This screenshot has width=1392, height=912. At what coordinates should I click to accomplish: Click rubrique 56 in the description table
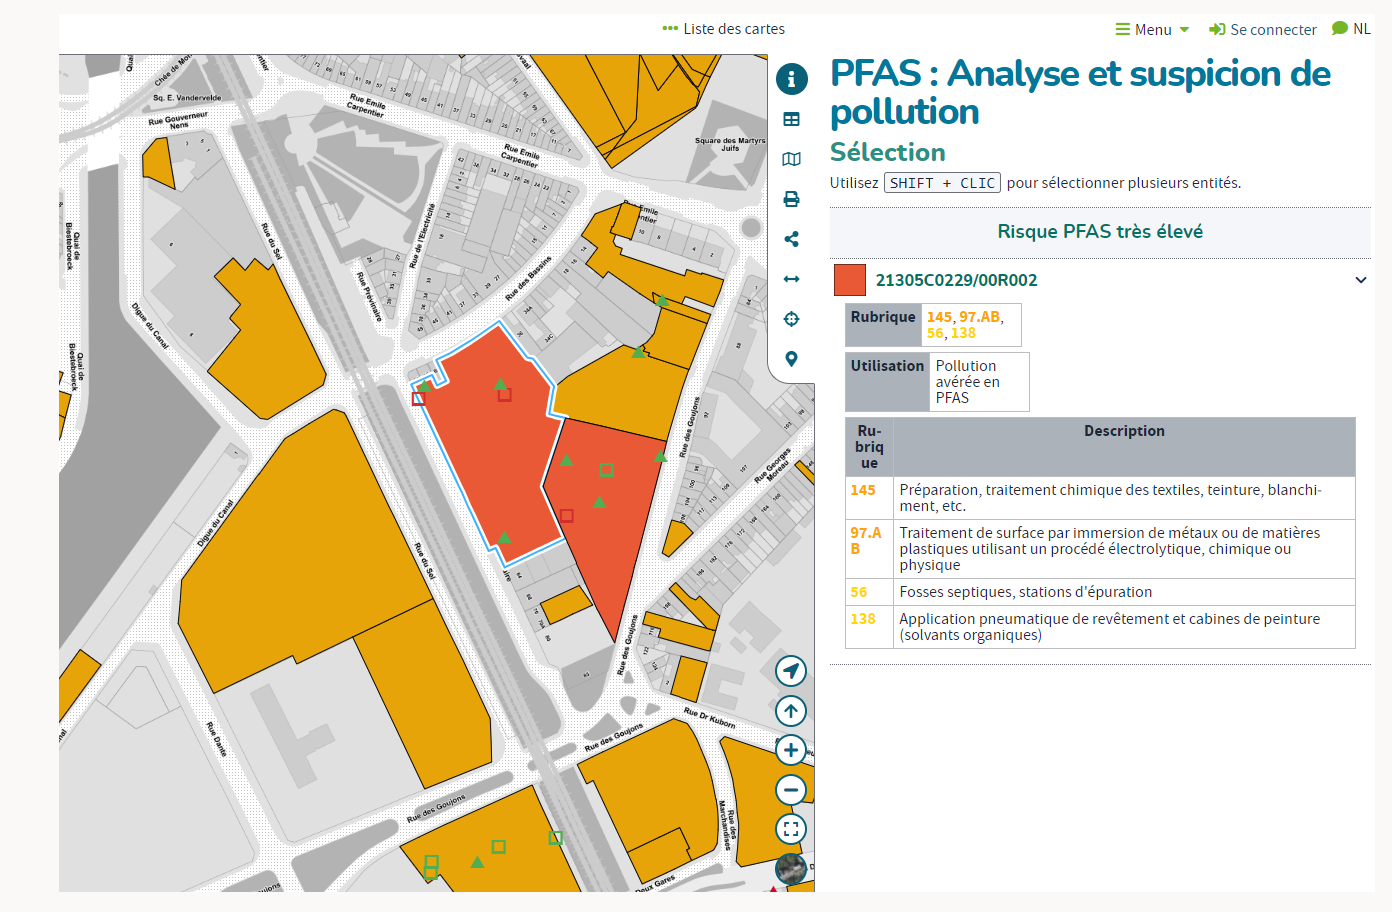859,592
